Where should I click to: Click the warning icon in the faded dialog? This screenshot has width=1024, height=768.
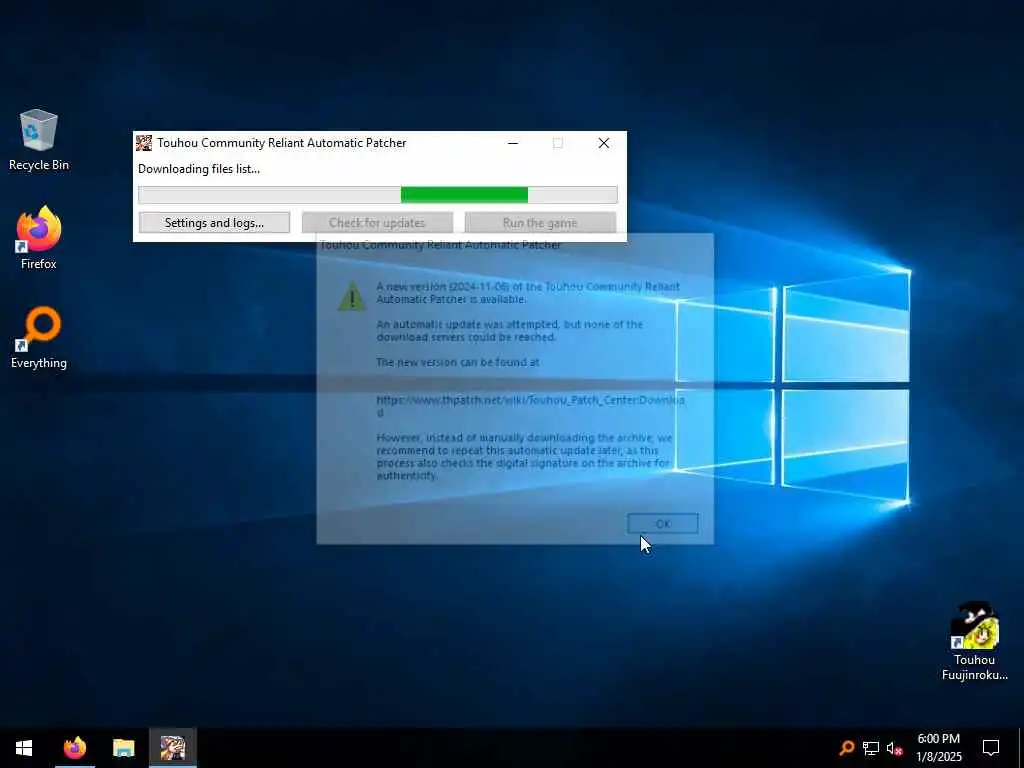click(x=352, y=296)
